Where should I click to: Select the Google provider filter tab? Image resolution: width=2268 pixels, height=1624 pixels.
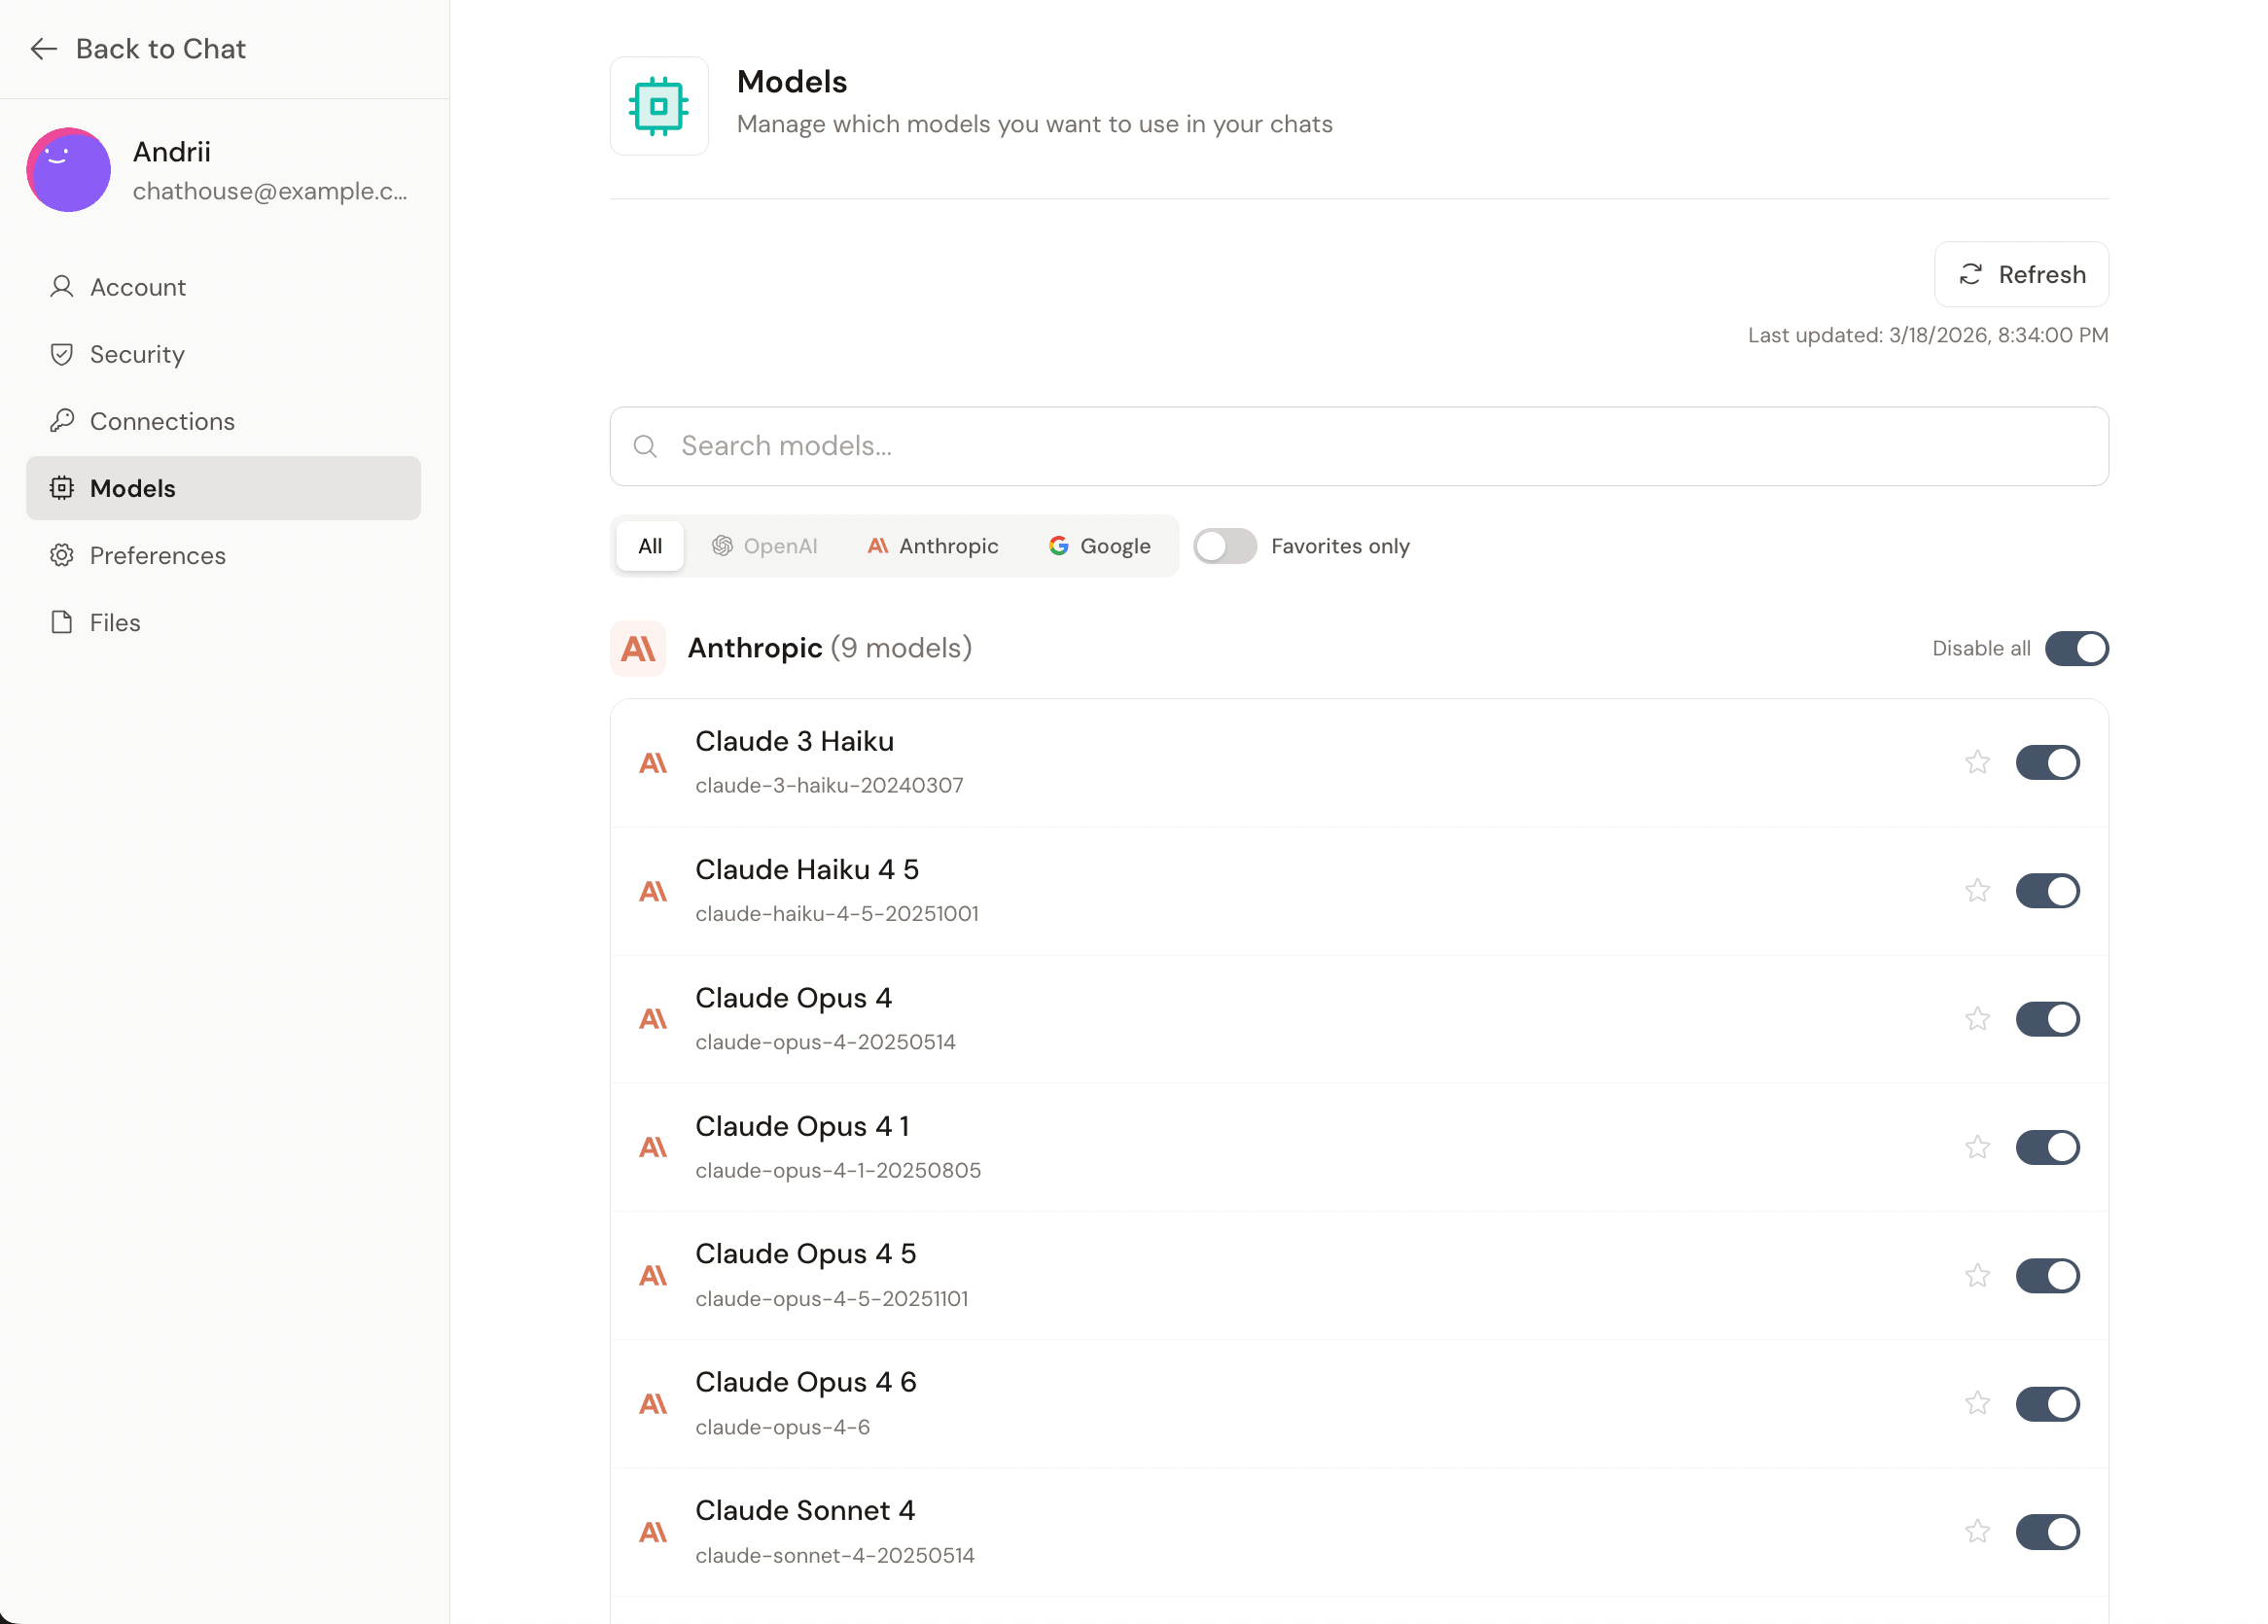click(1099, 546)
